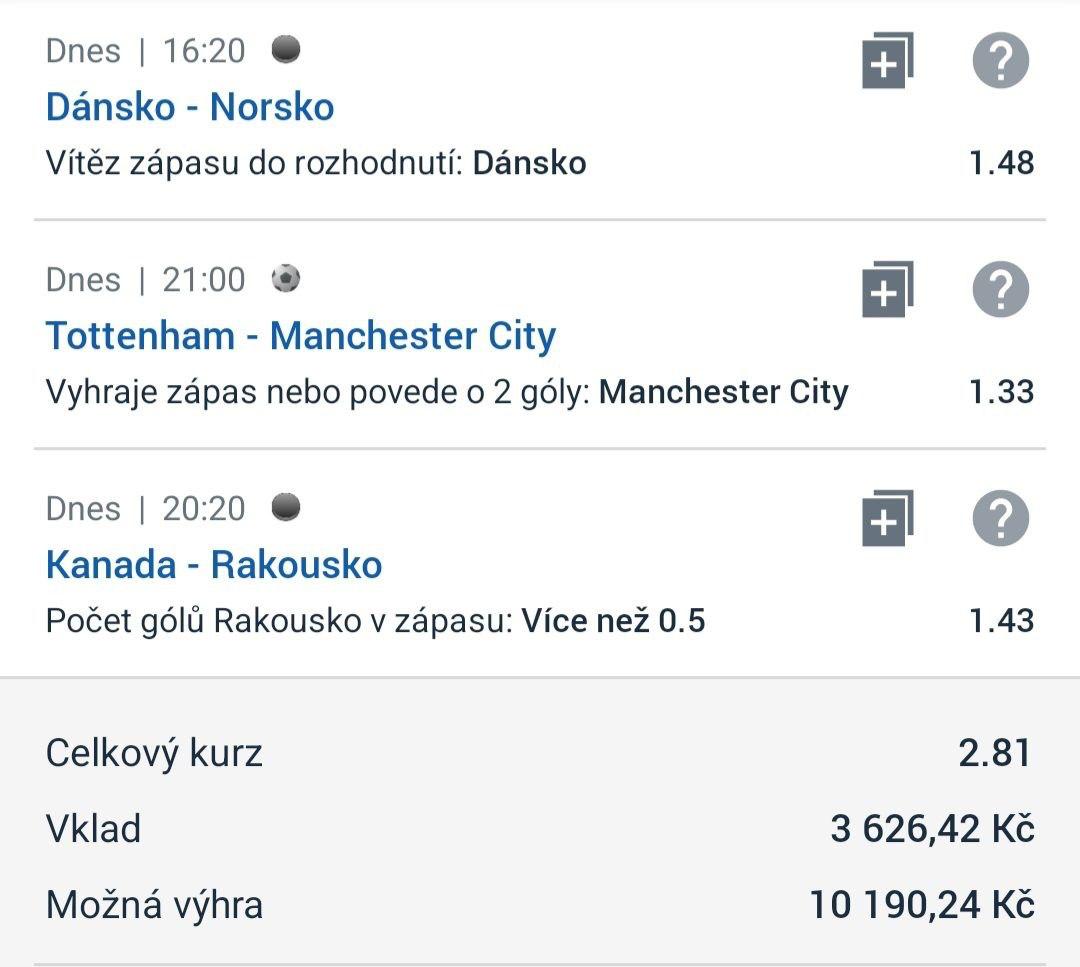
Task: Open help for Tottenham - Manchester City bet
Action: tap(1001, 289)
